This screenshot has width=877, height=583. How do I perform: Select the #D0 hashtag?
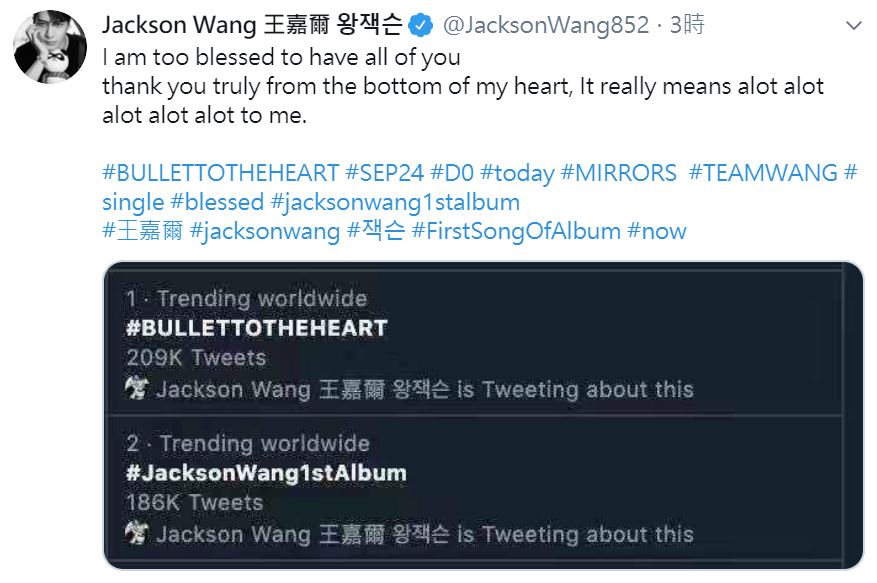[452, 173]
